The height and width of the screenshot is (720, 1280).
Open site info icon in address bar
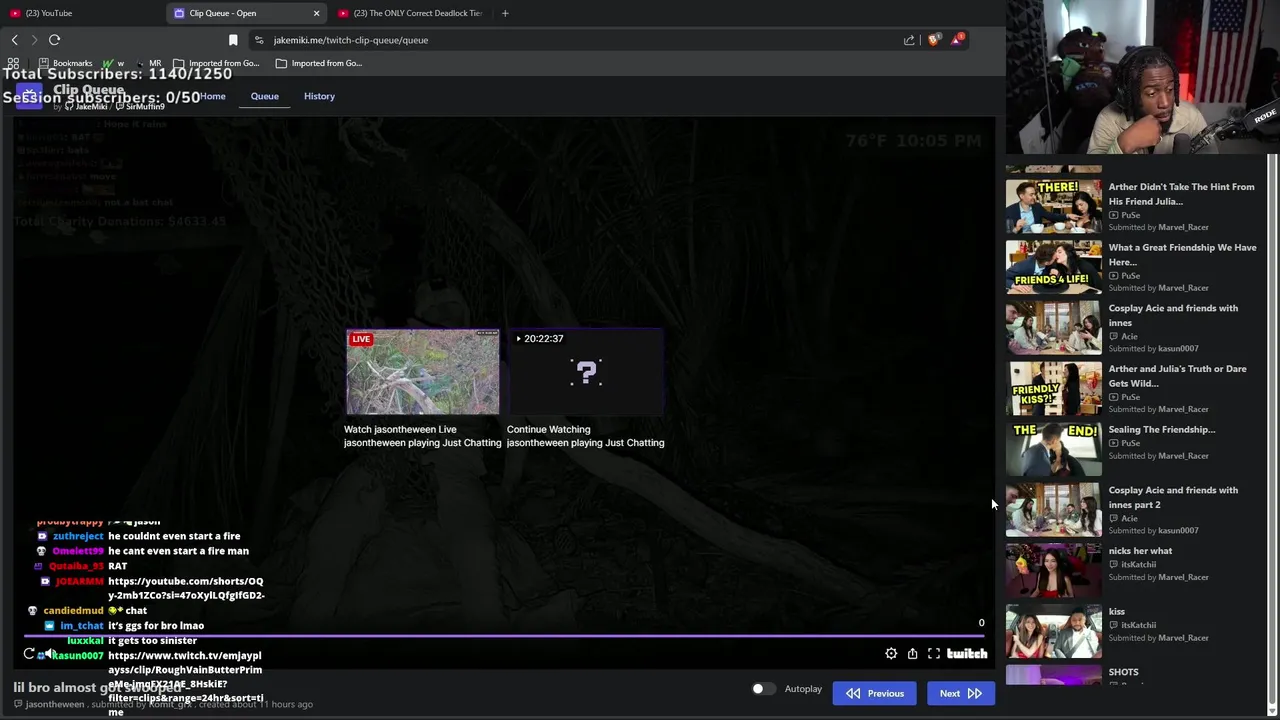(x=259, y=40)
